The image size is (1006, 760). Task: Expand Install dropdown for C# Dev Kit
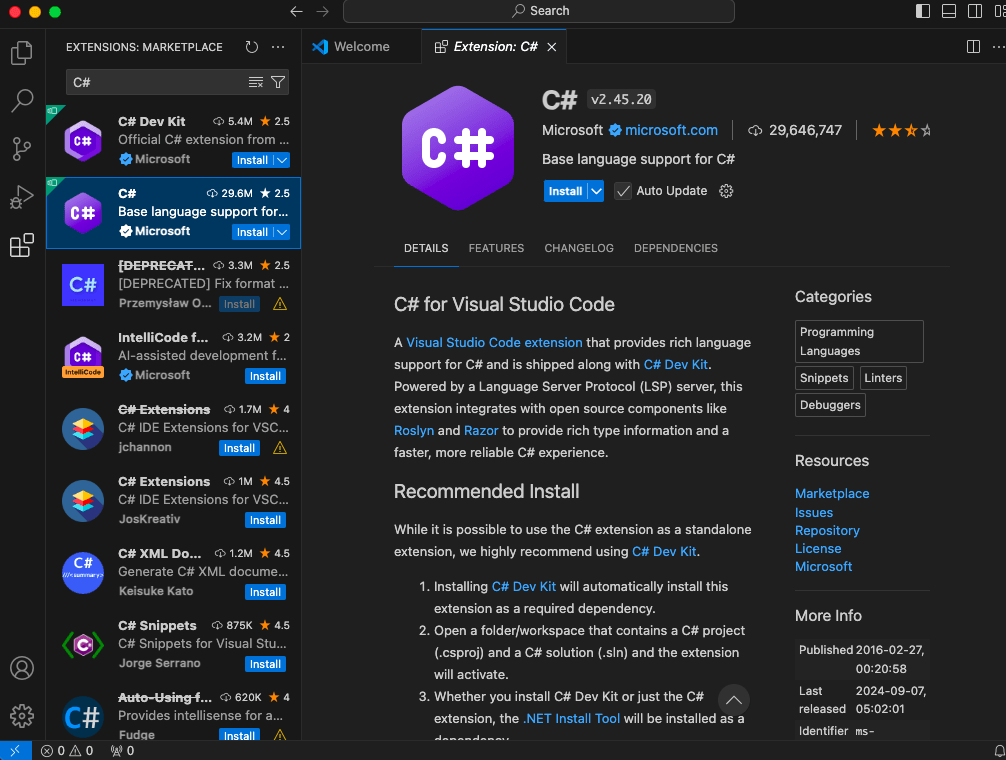coord(282,160)
